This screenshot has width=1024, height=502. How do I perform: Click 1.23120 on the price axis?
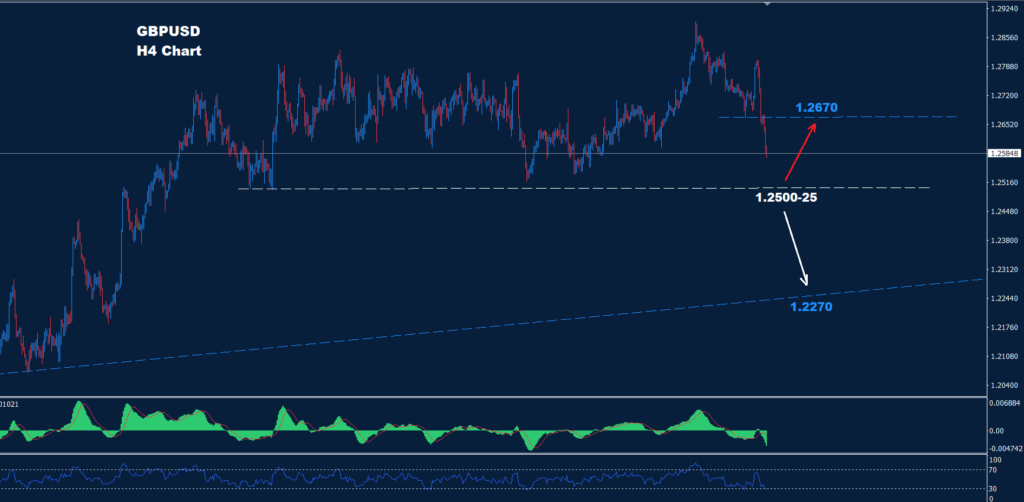click(x=1006, y=269)
